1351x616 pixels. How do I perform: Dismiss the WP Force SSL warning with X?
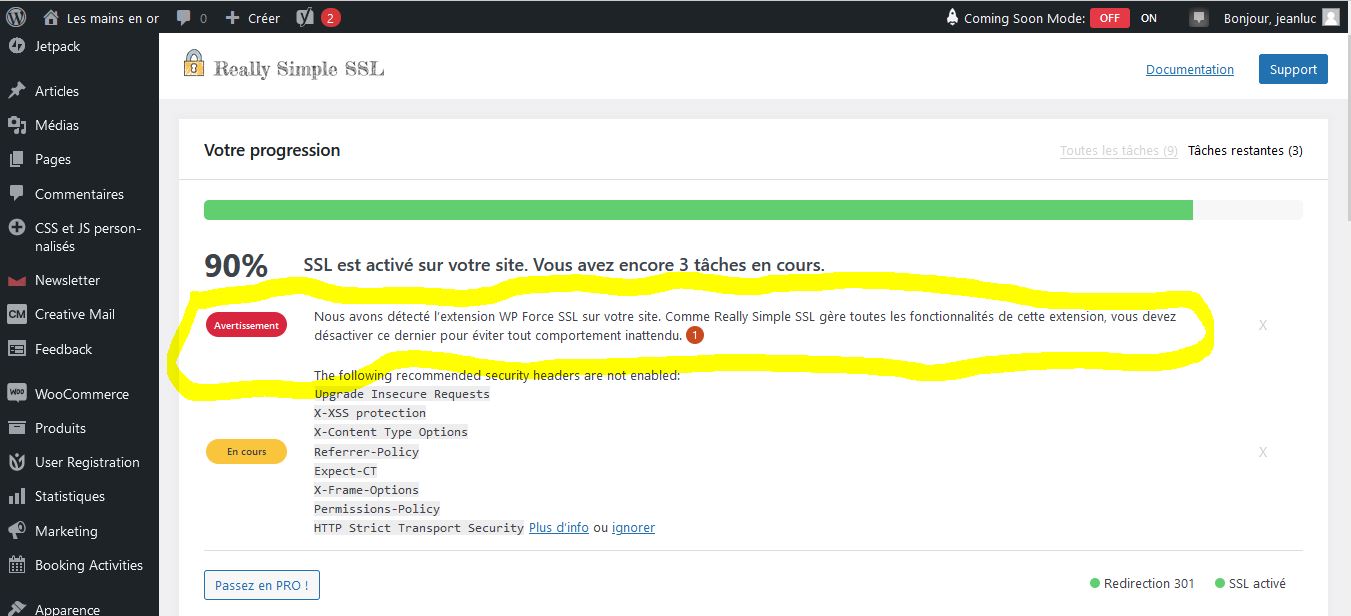pyautogui.click(x=1262, y=325)
